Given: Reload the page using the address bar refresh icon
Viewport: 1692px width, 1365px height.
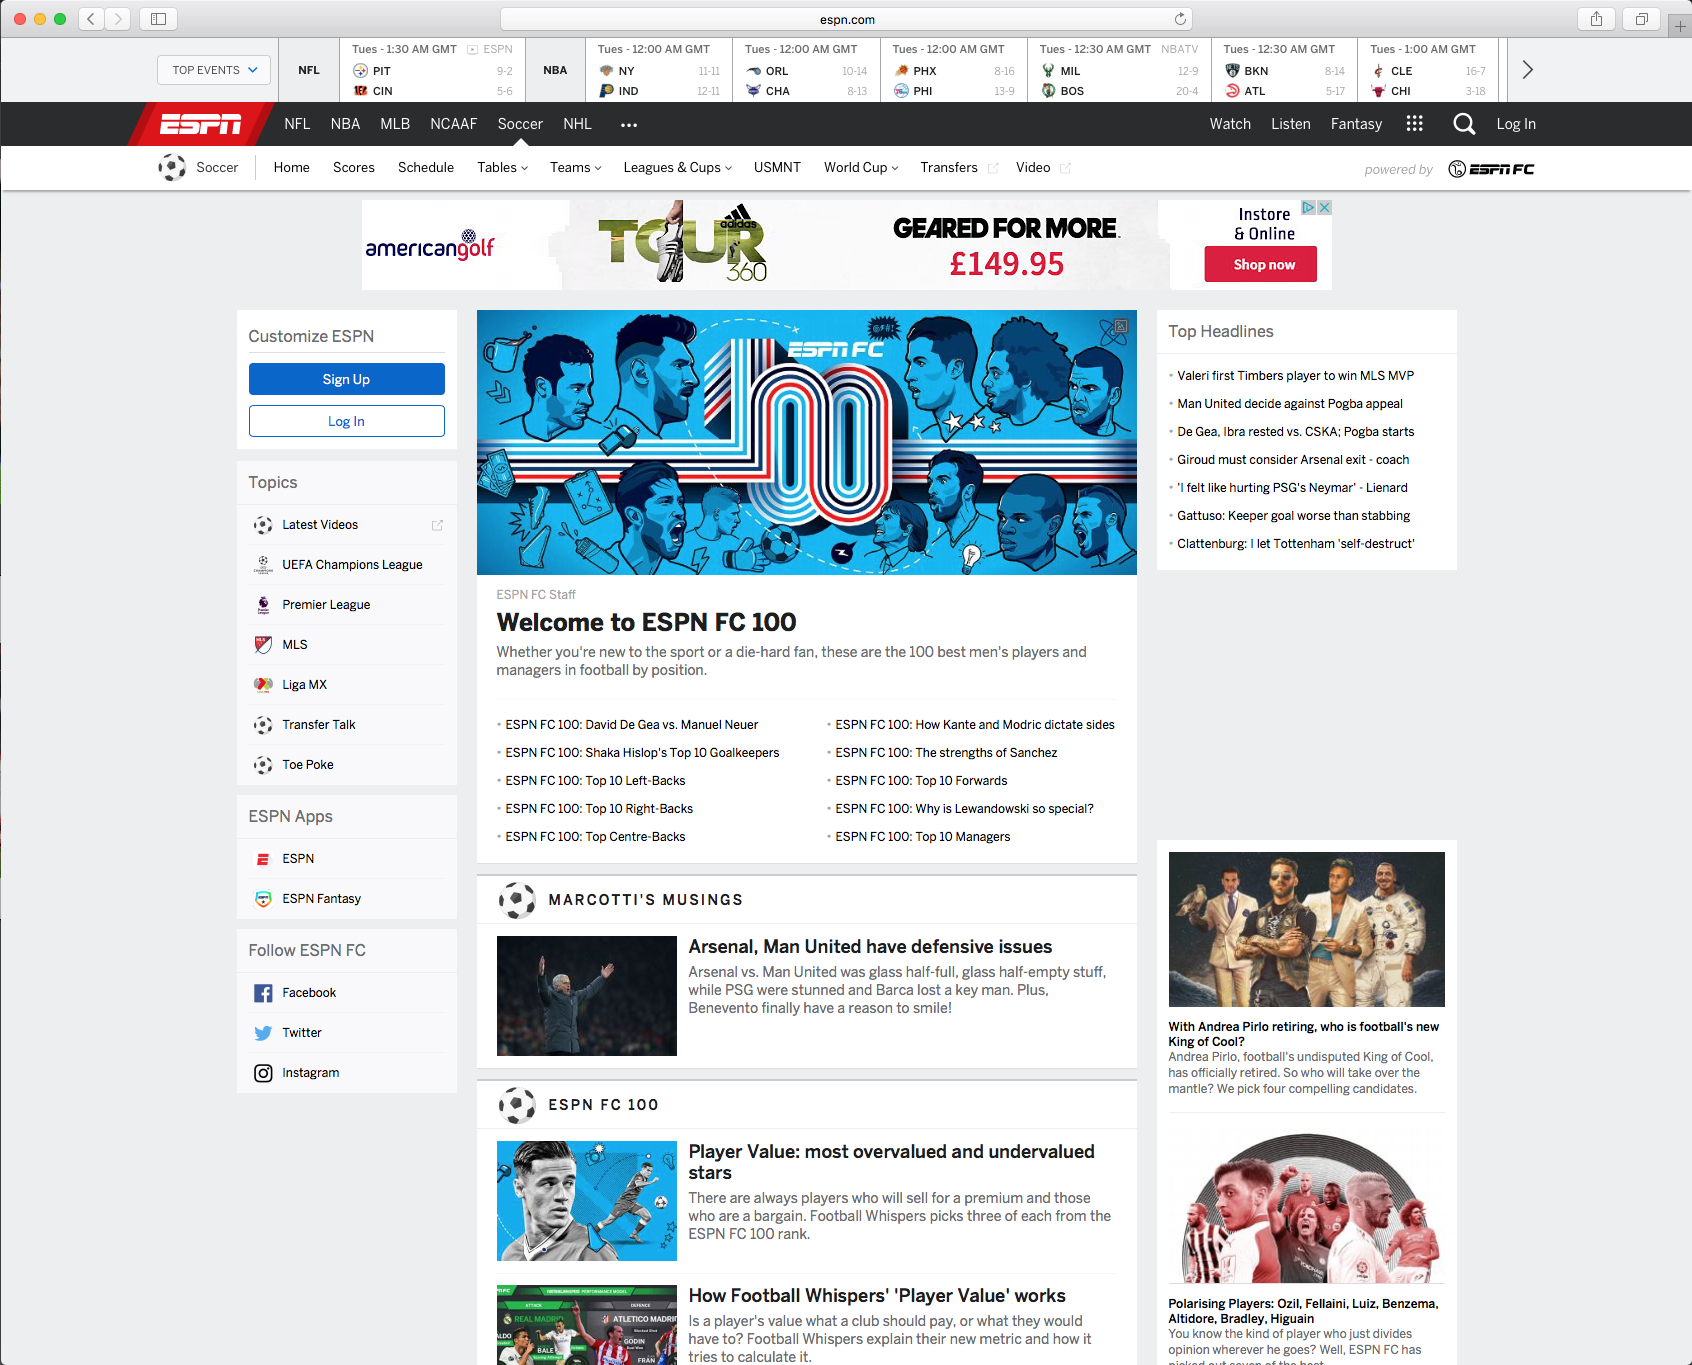Looking at the screenshot, I should pyautogui.click(x=1180, y=19).
